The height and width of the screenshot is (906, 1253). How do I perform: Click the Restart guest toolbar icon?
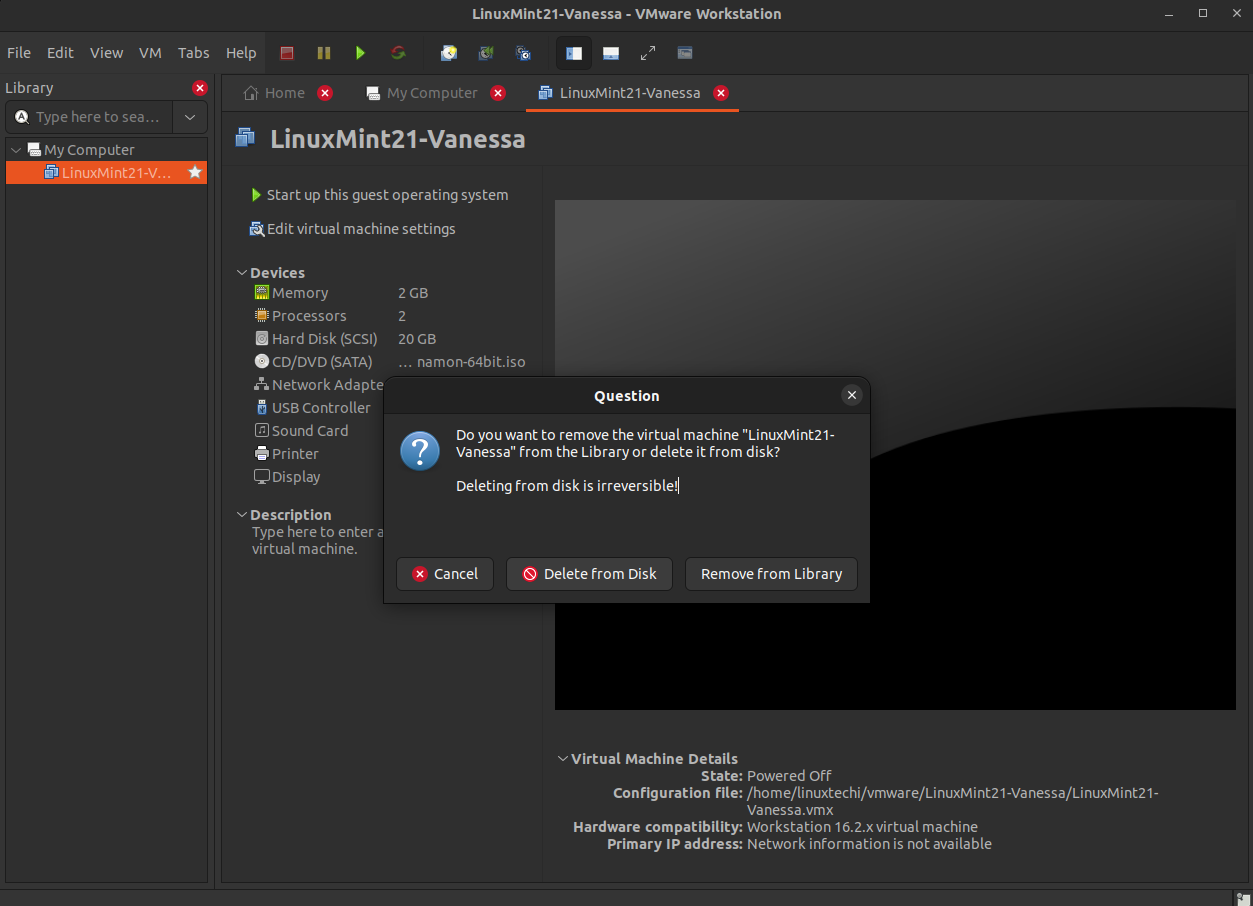(x=398, y=53)
